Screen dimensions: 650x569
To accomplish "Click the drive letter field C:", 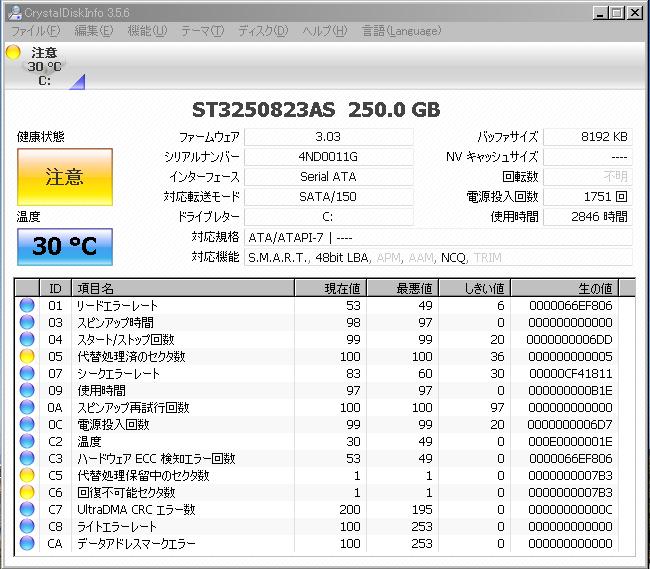I will pyautogui.click(x=329, y=216).
